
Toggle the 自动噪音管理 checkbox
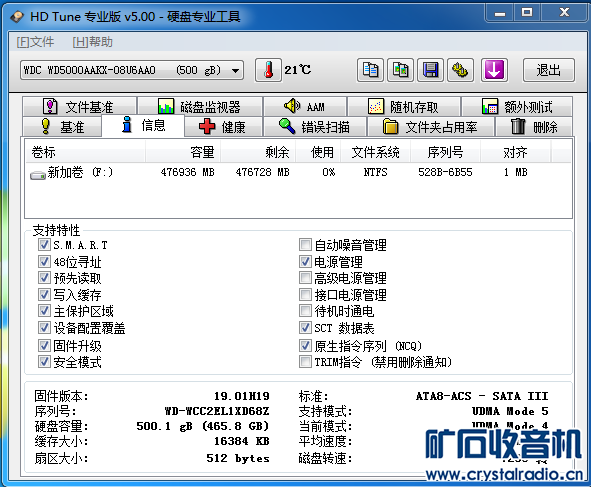(305, 245)
